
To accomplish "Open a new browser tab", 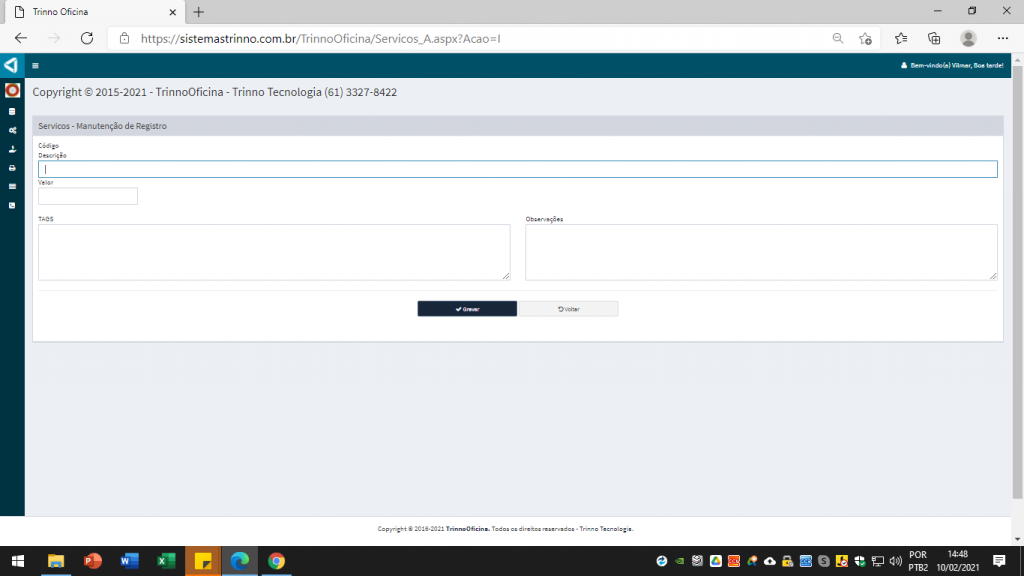I will click(x=198, y=12).
